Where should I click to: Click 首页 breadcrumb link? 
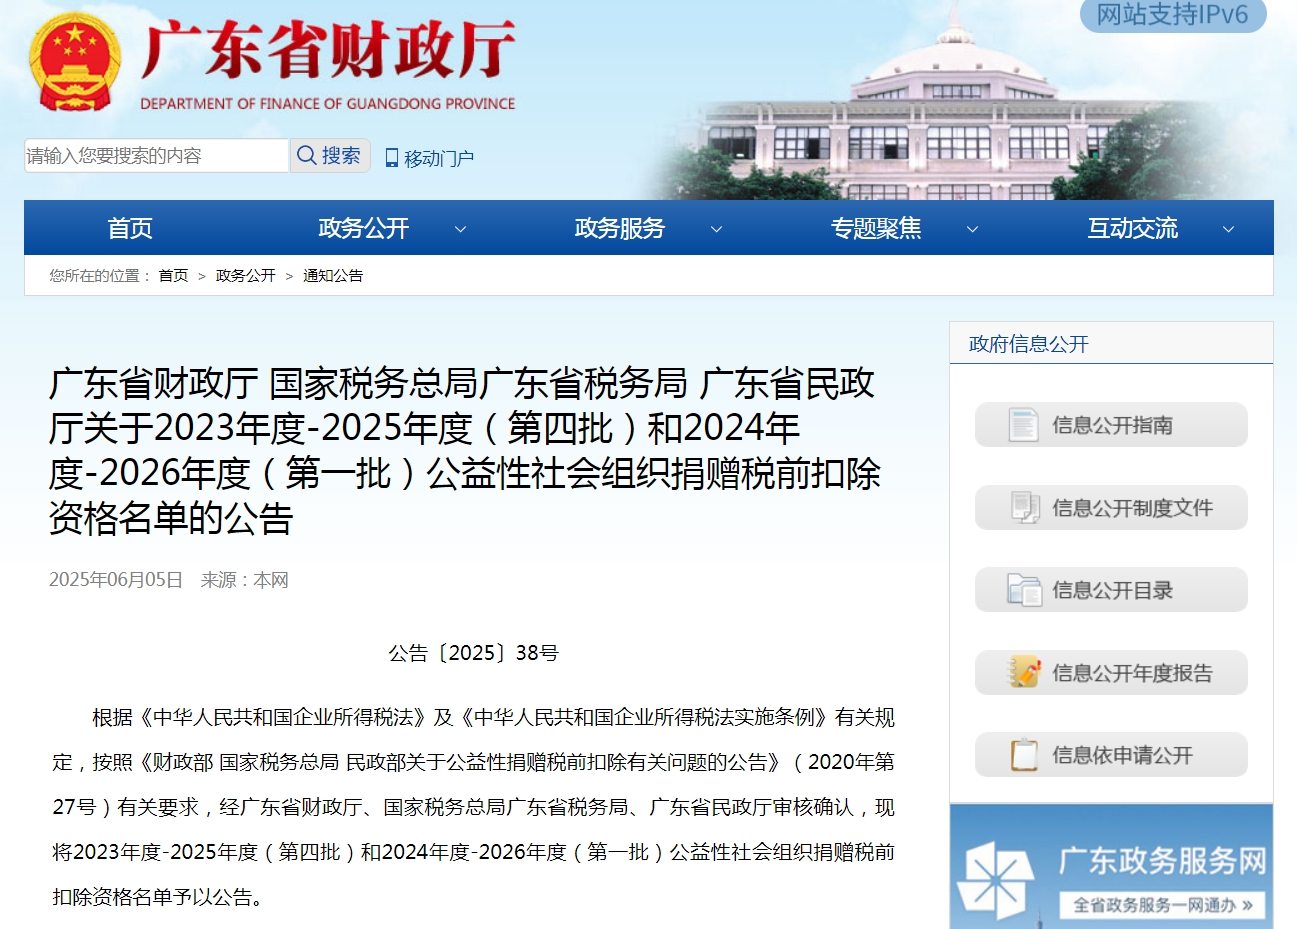point(173,276)
